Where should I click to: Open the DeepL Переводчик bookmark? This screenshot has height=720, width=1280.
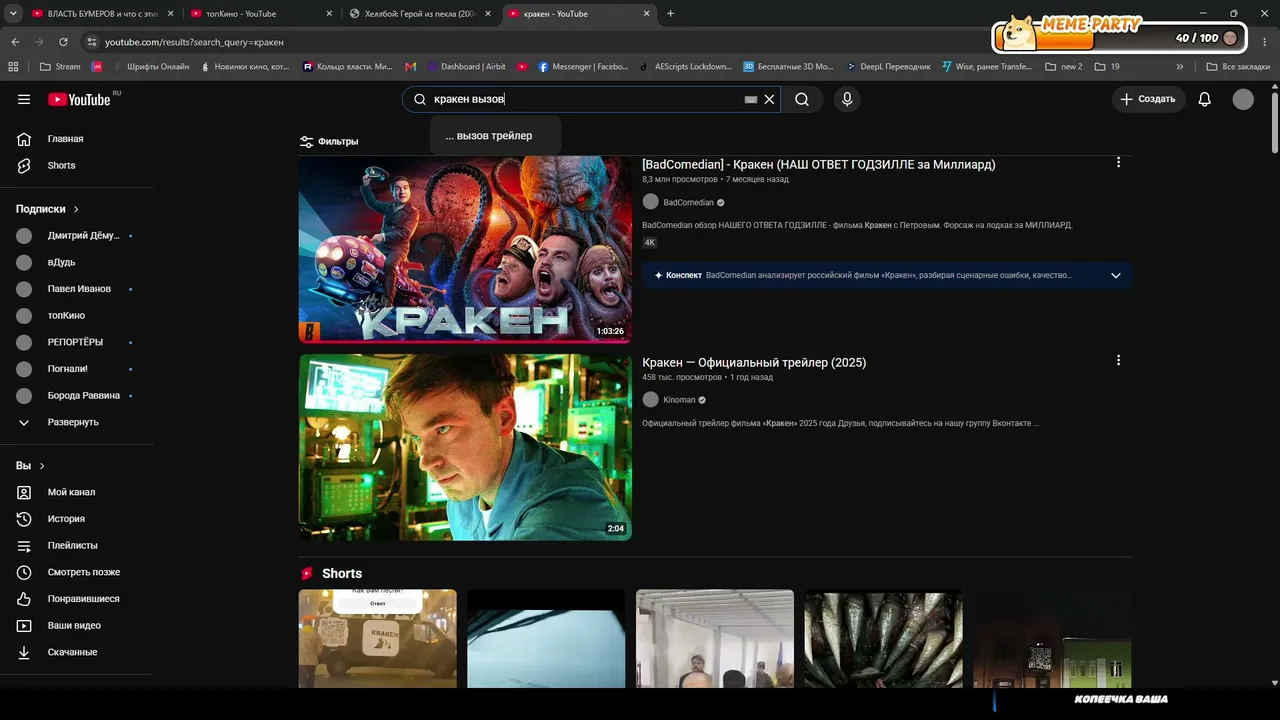[888, 67]
